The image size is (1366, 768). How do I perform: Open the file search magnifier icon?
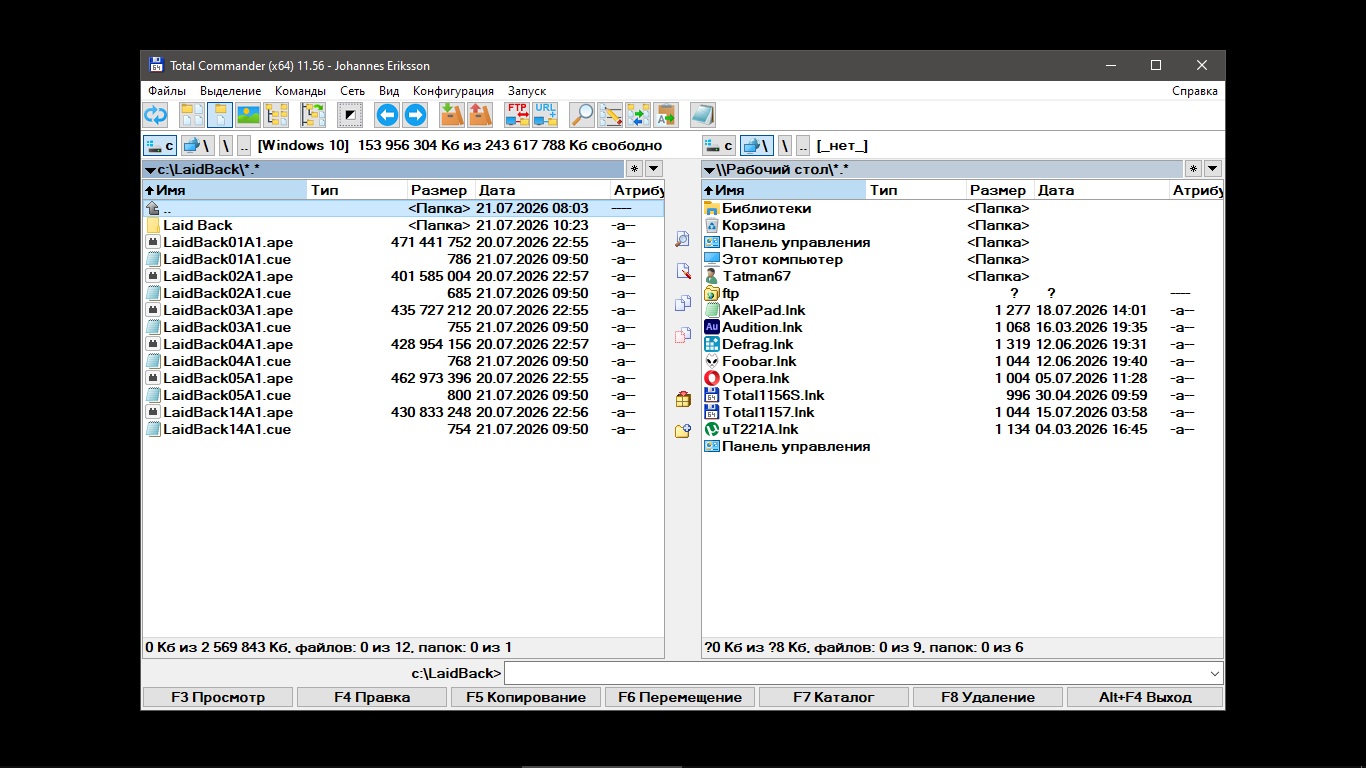(x=582, y=115)
